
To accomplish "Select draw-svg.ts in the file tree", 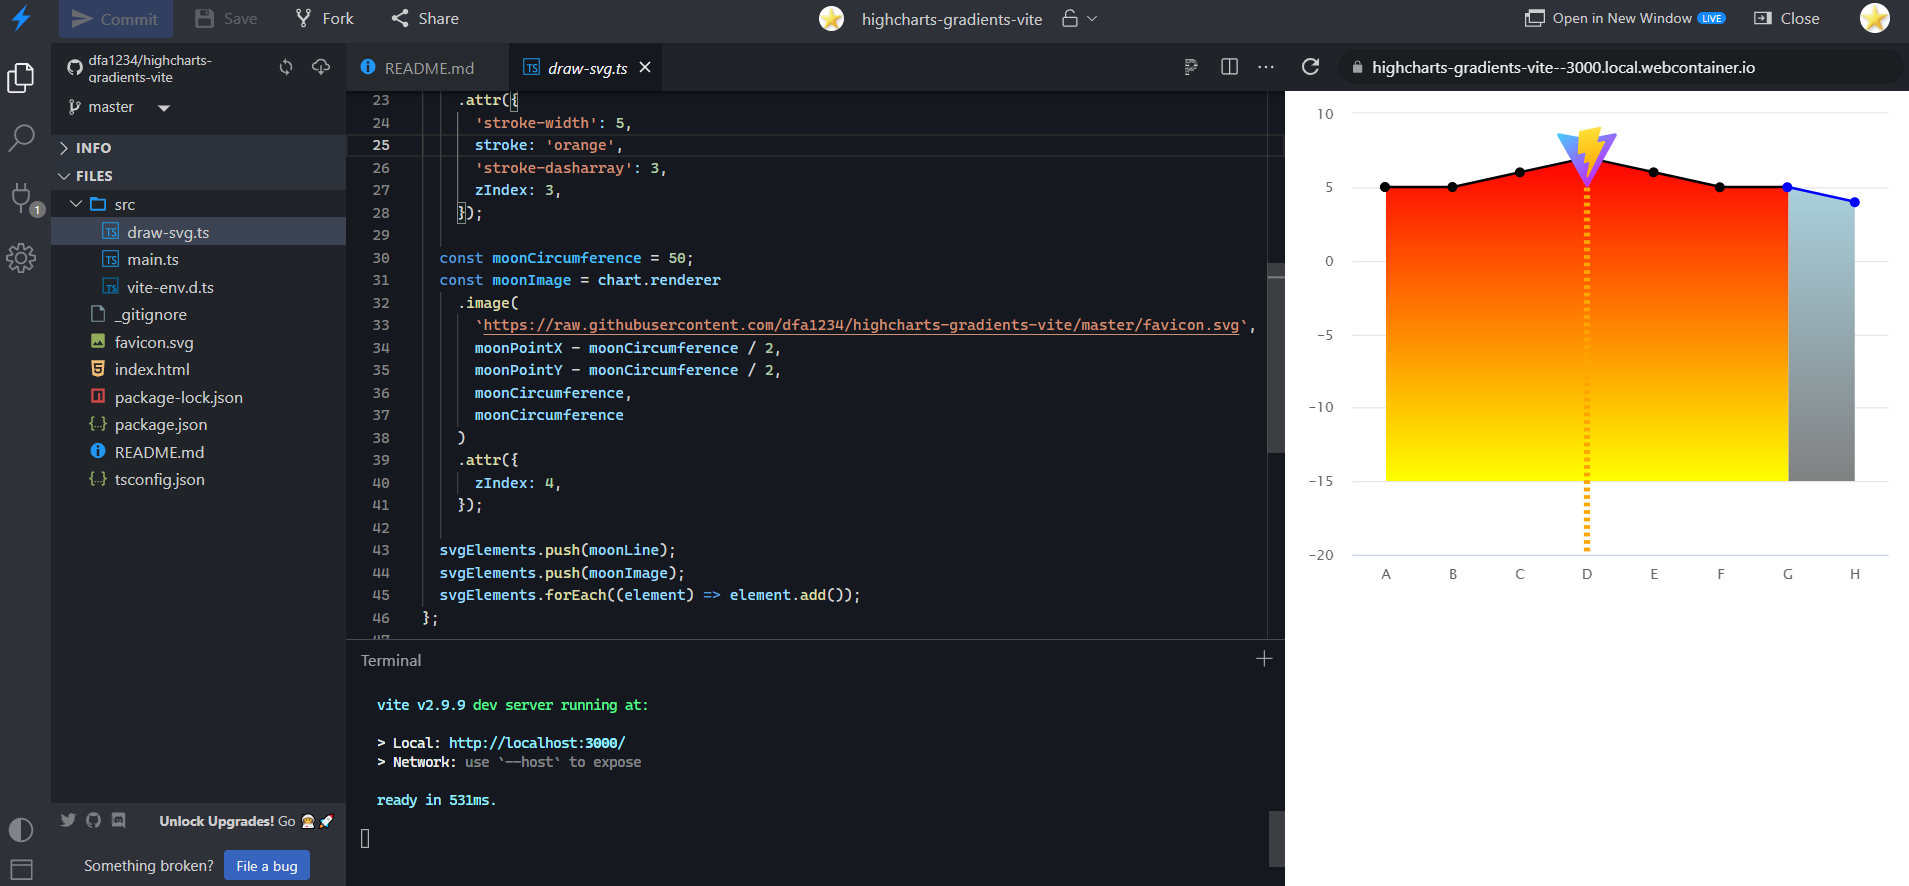I will (198, 232).
